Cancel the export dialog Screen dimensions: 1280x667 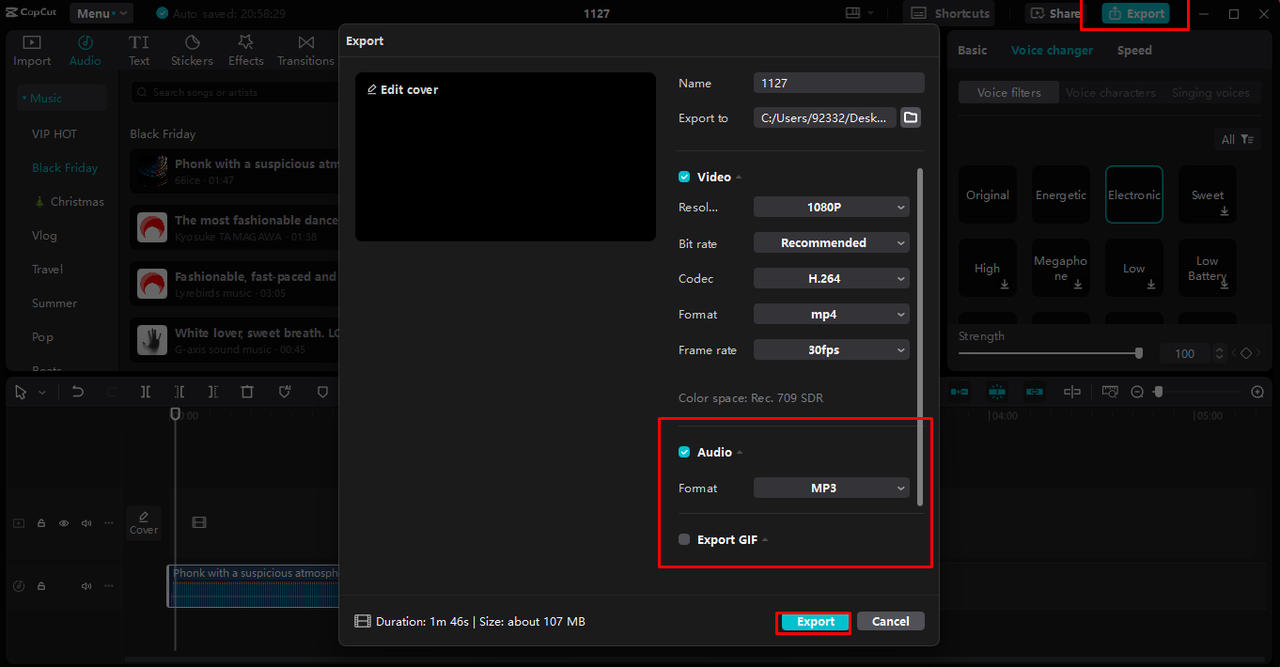[890, 621]
